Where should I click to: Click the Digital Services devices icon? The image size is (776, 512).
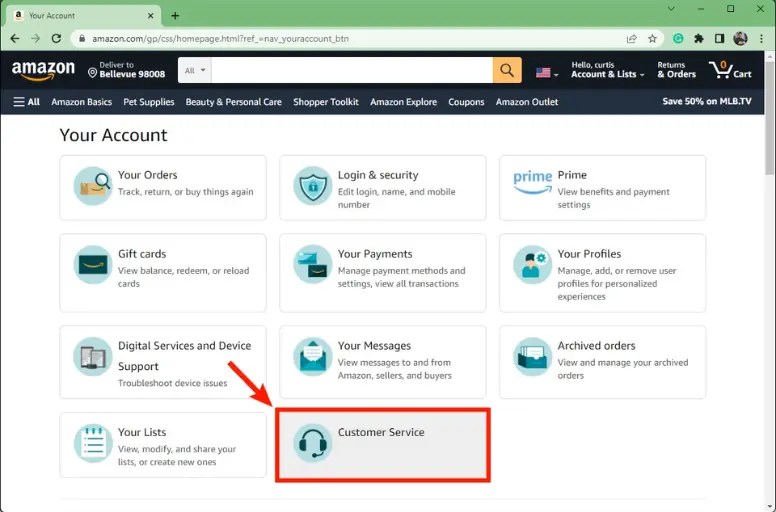tap(93, 357)
